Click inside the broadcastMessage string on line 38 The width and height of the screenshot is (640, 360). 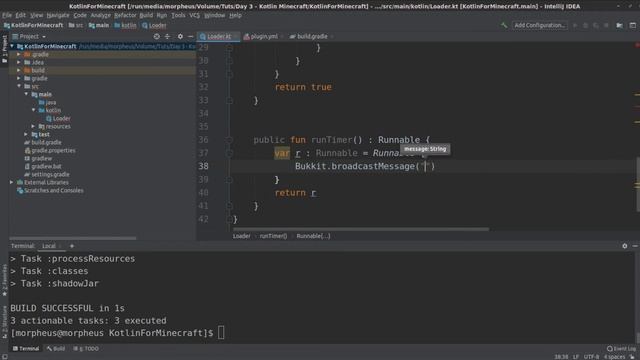point(424,166)
